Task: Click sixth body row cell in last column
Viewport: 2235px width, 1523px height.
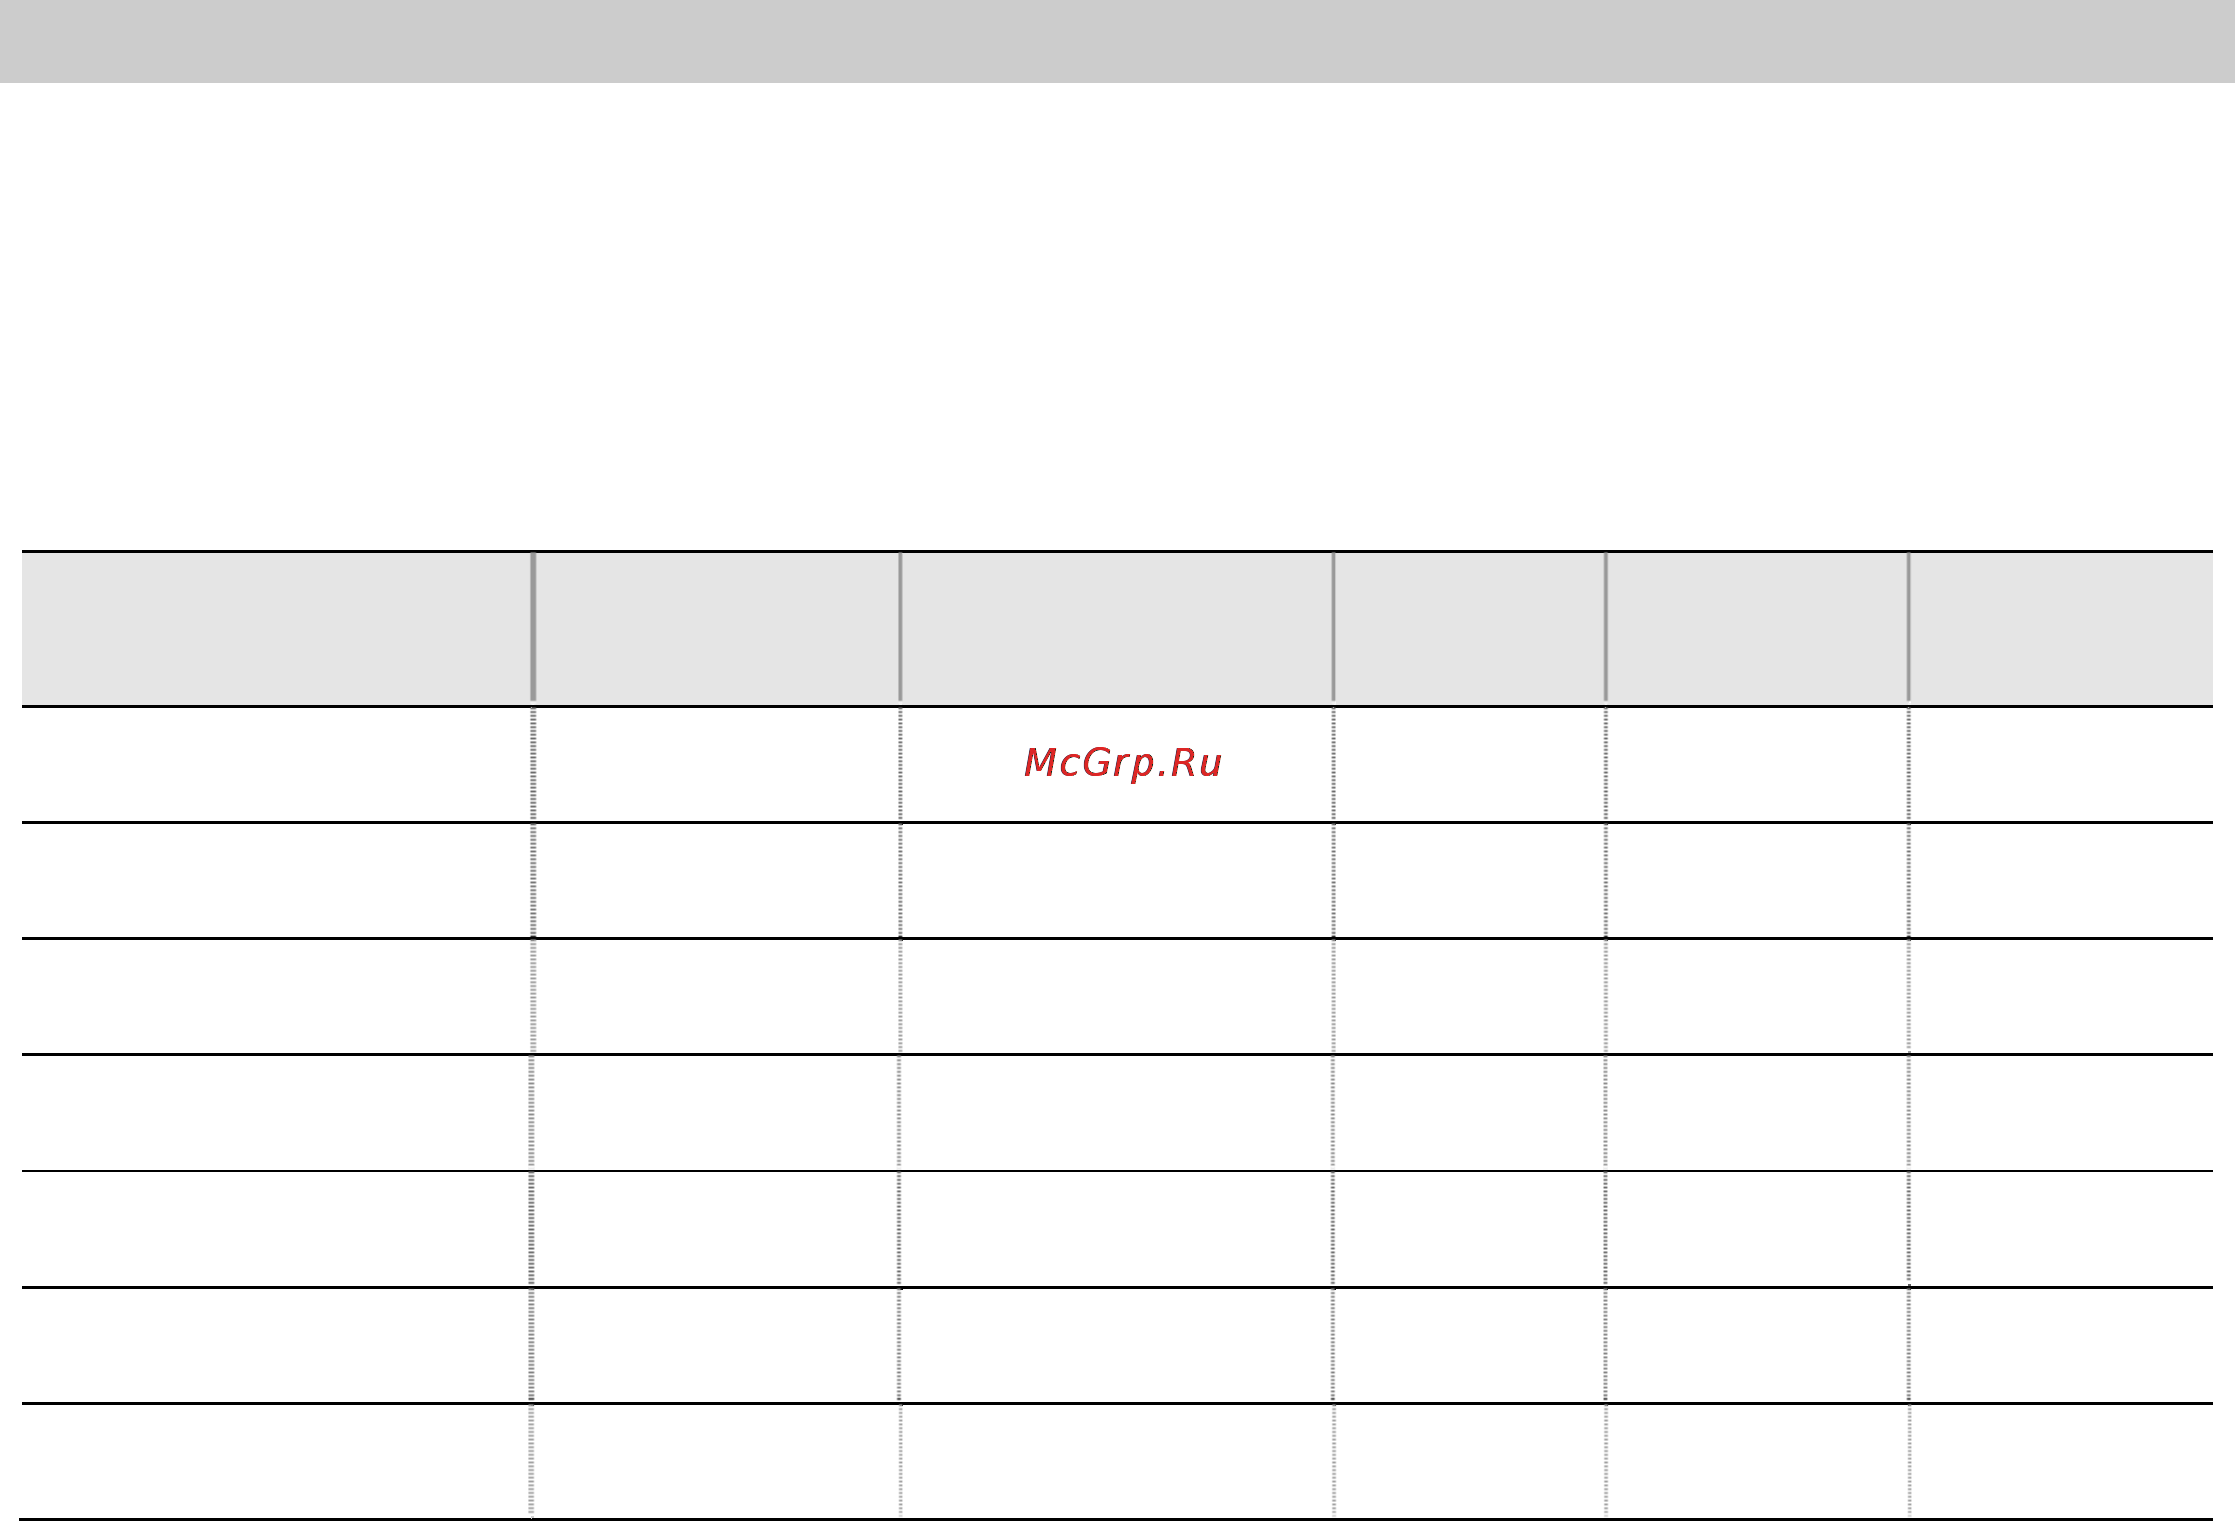Action: 2061,1345
